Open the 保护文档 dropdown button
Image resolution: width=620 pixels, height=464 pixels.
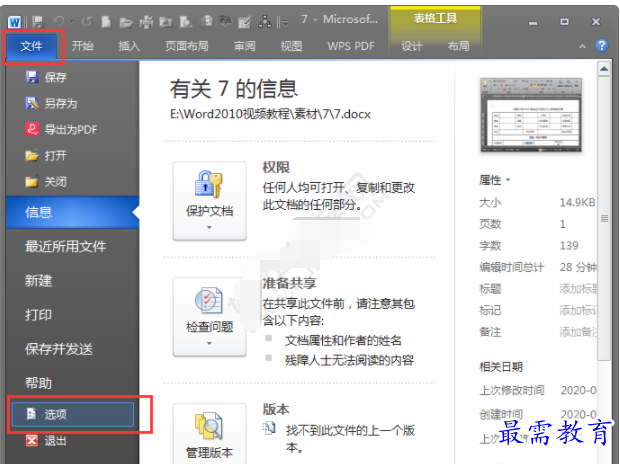click(x=210, y=201)
